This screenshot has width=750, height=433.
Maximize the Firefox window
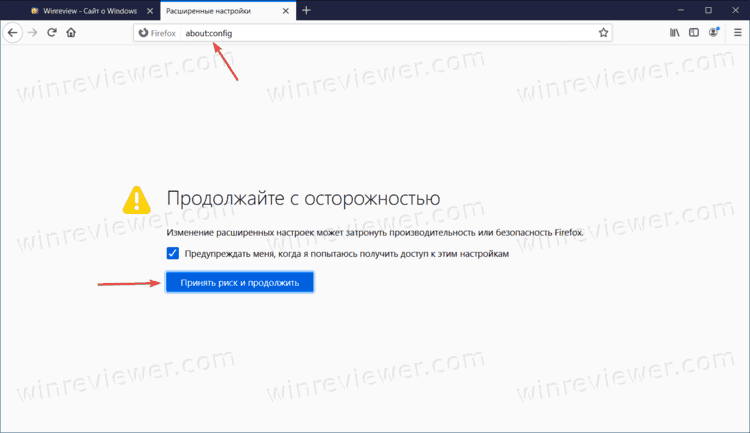(x=708, y=10)
